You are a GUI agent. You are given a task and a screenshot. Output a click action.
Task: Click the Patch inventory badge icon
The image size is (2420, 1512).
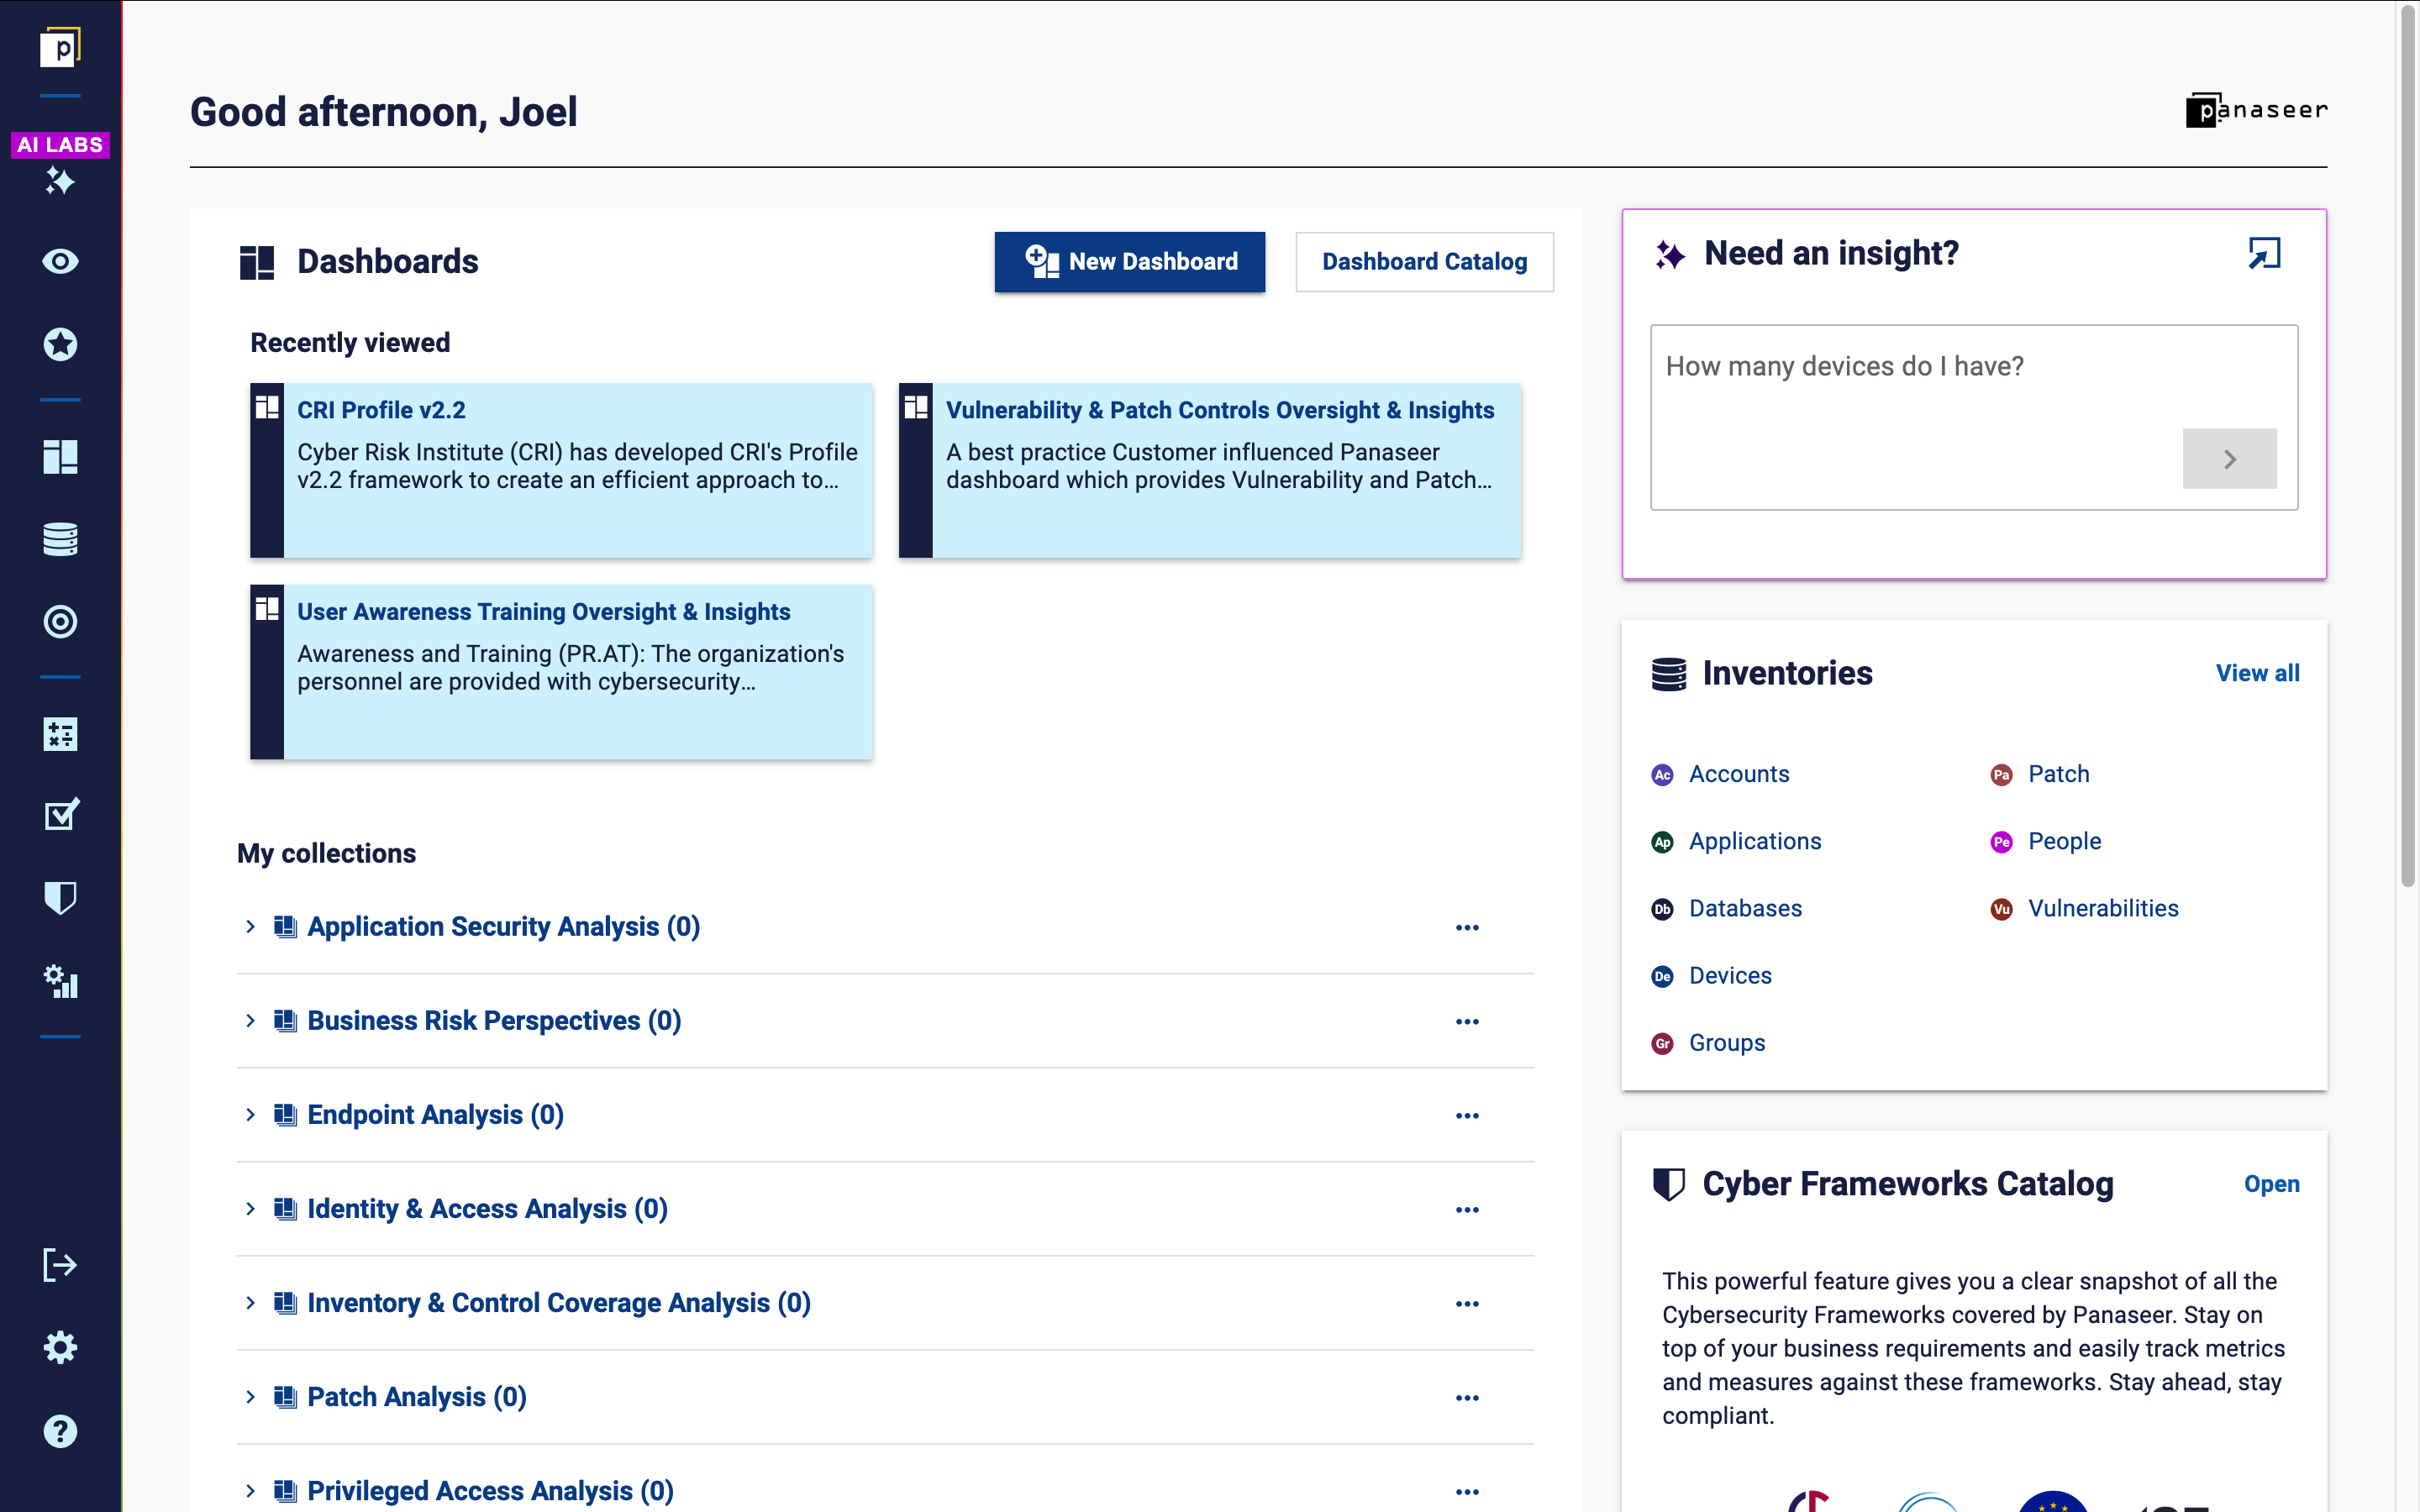[x=2001, y=775]
